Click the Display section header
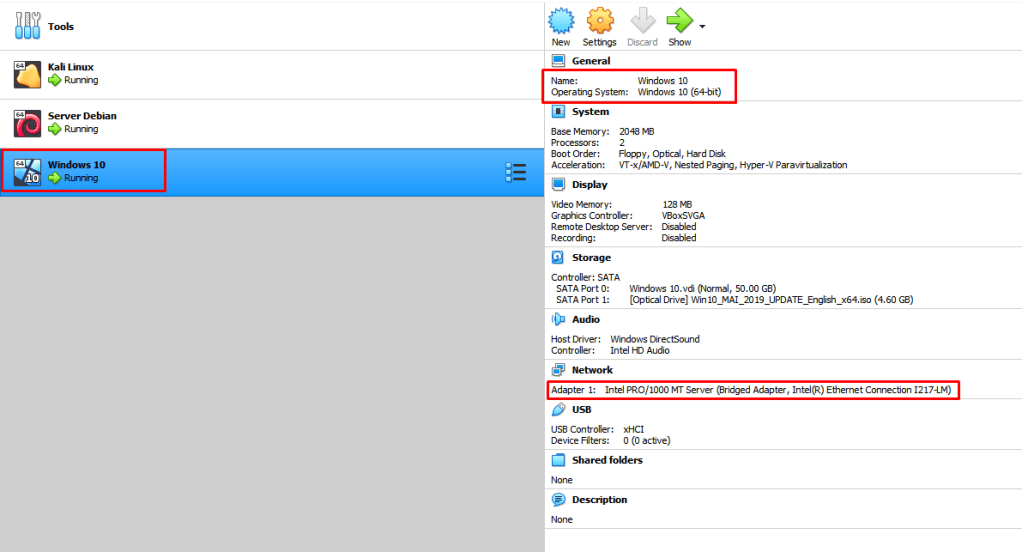This screenshot has height=552, width=1022. pos(590,185)
